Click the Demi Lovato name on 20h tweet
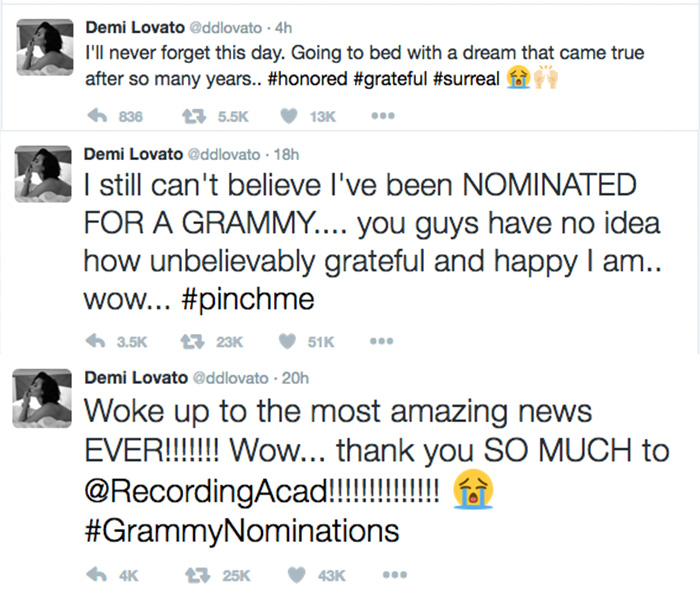This screenshot has width=700, height=612. (135, 377)
